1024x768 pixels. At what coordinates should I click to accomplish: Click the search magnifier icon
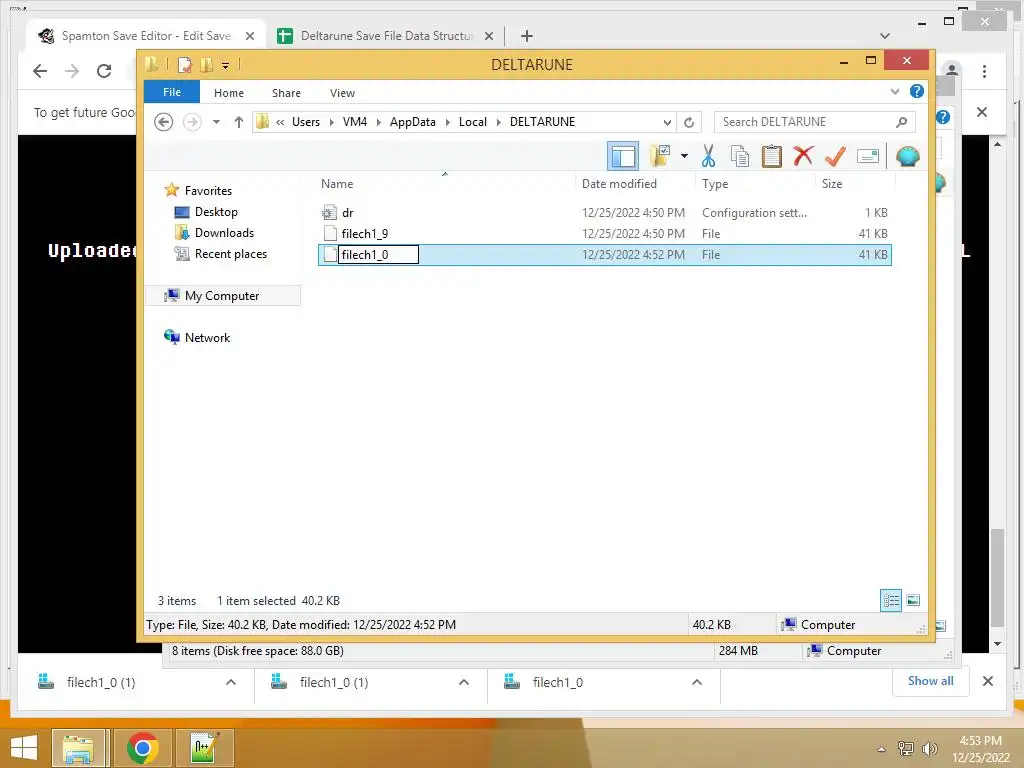901,122
